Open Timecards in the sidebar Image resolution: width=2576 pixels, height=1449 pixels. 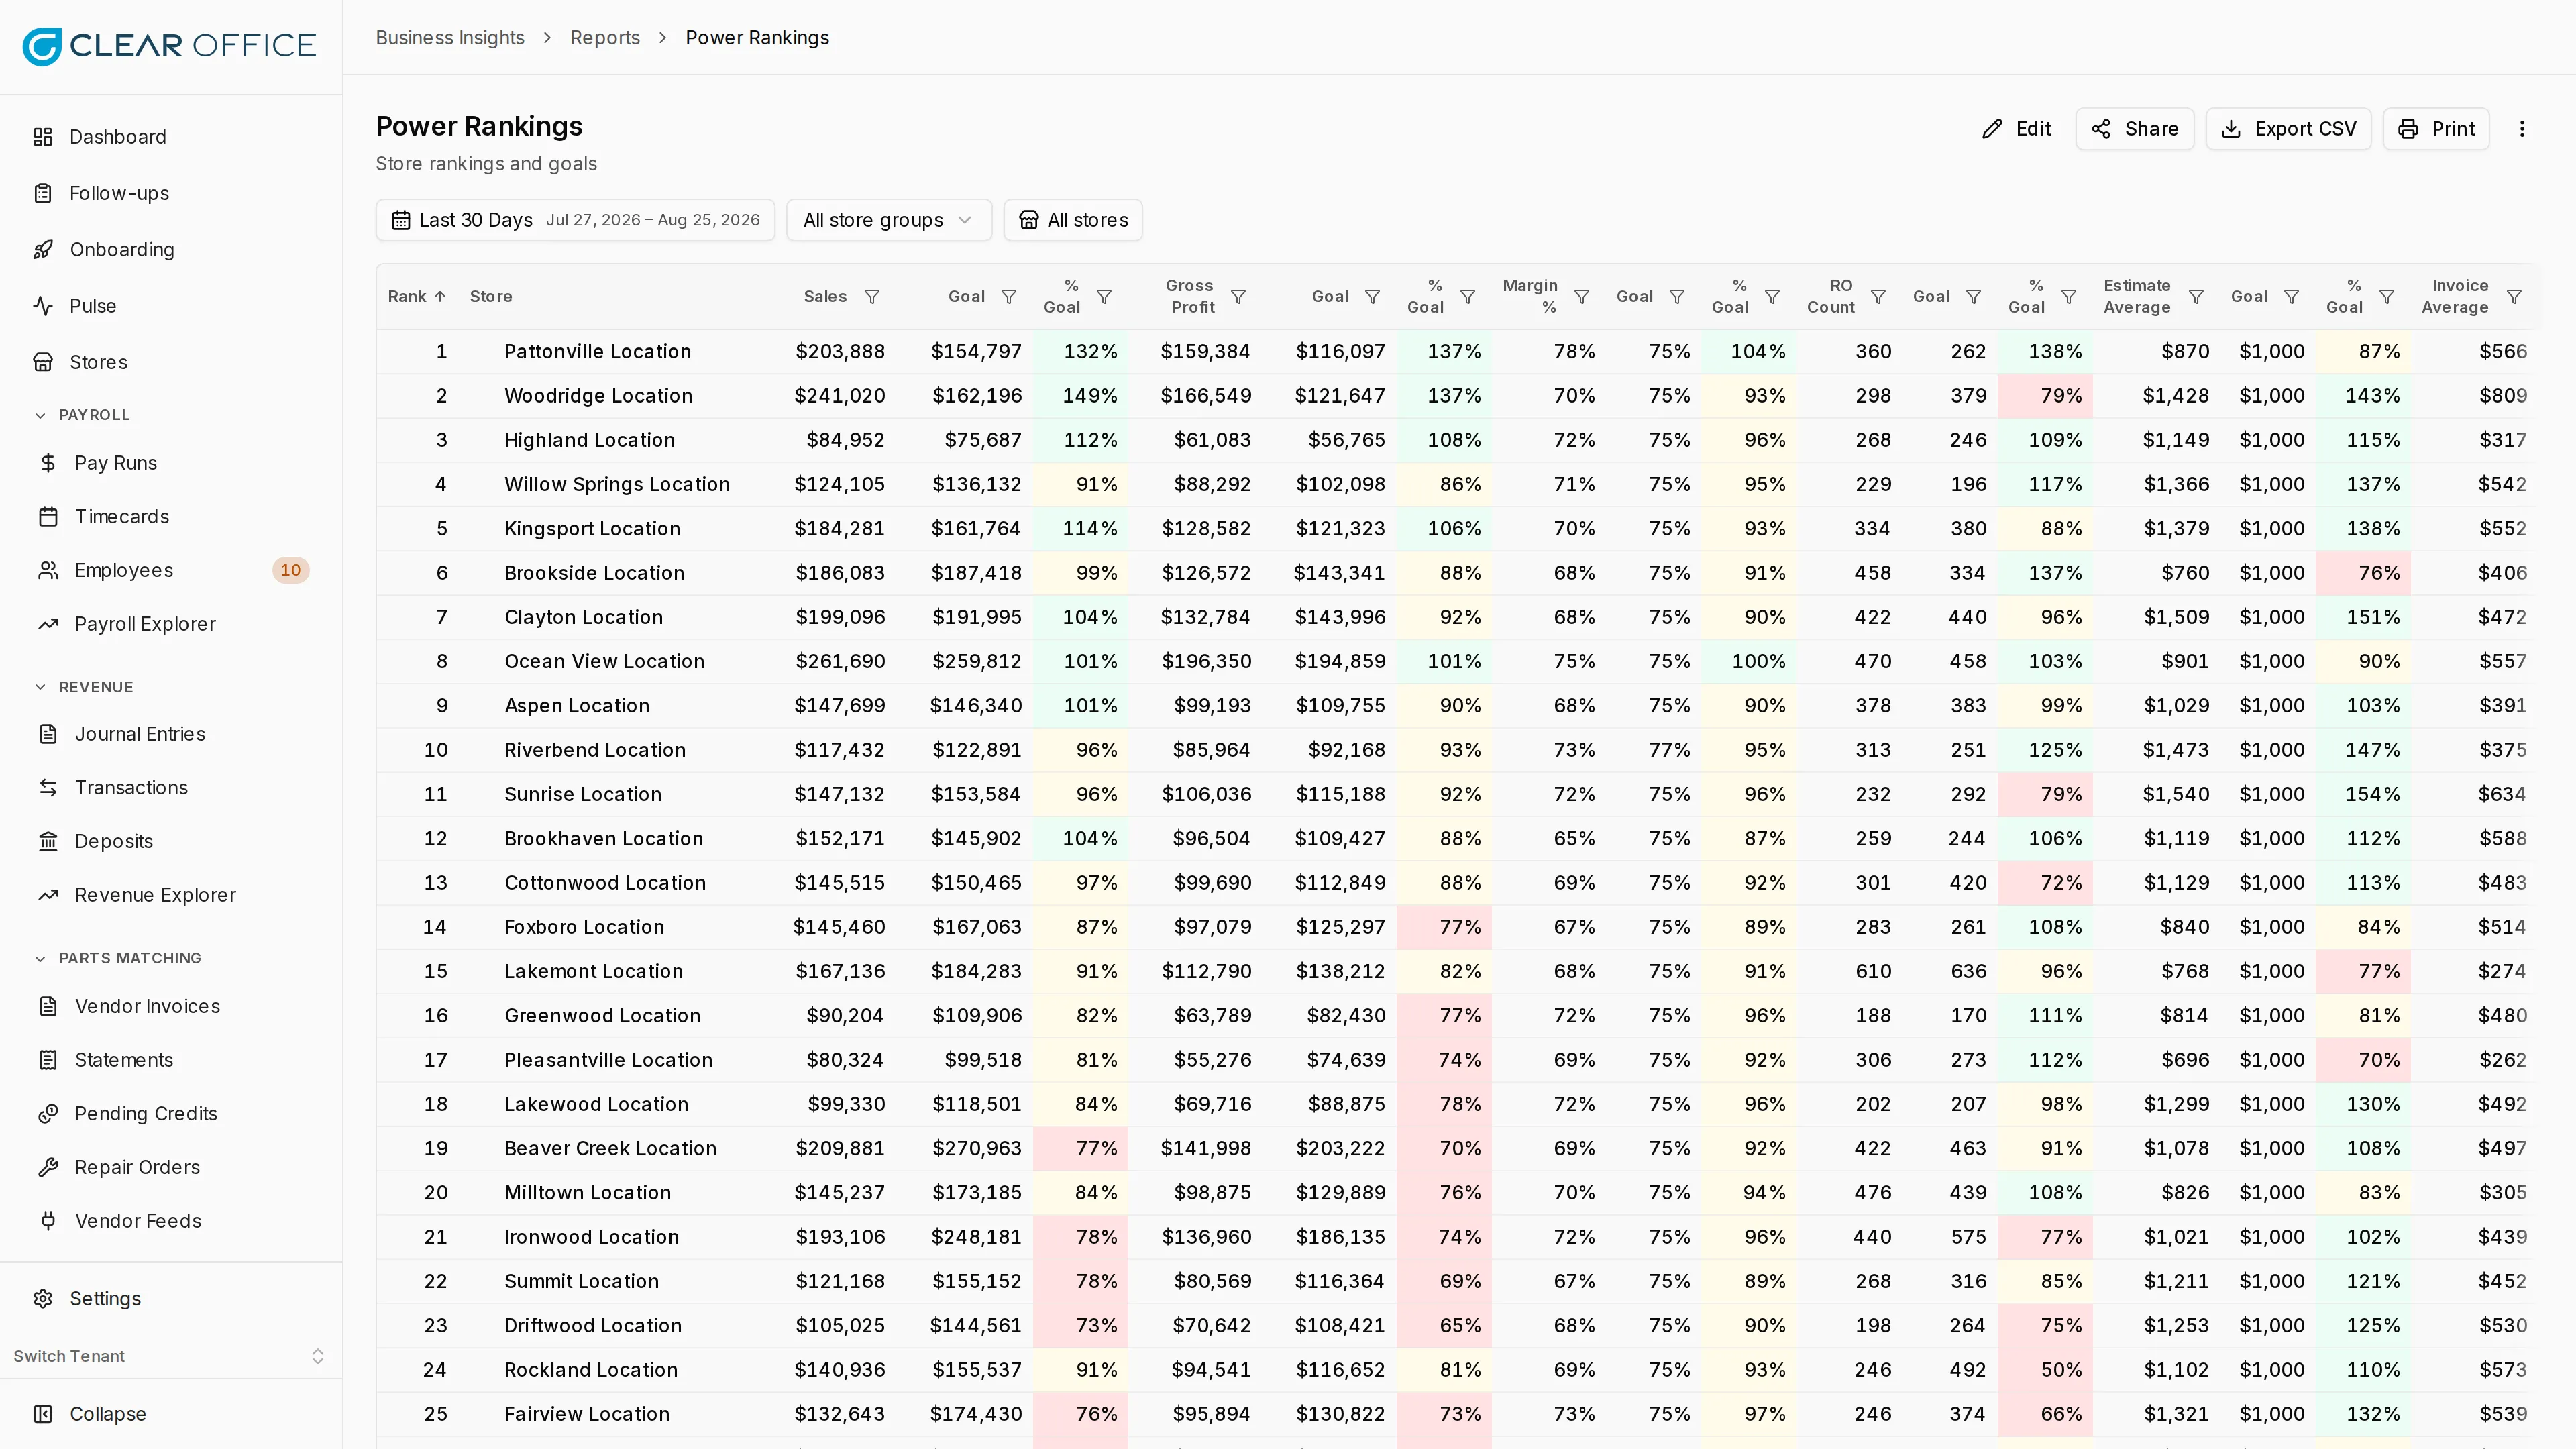pos(171,517)
